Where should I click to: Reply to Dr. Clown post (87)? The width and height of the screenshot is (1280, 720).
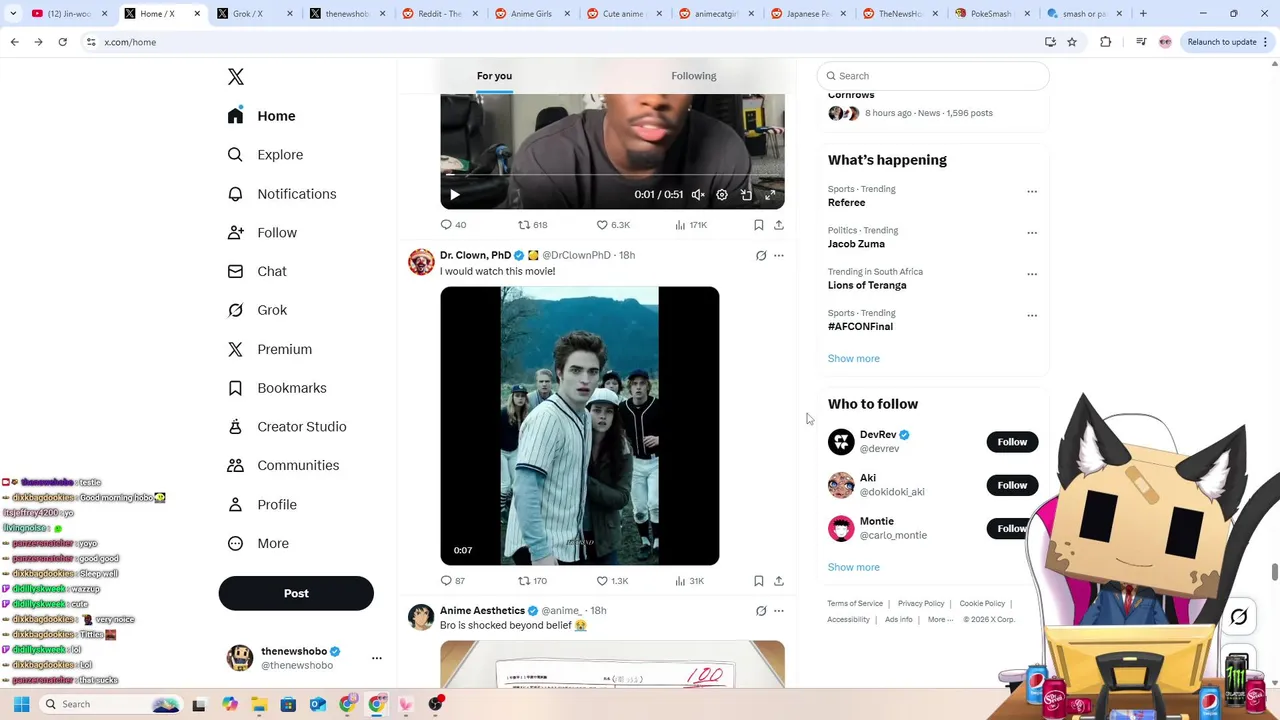point(453,581)
